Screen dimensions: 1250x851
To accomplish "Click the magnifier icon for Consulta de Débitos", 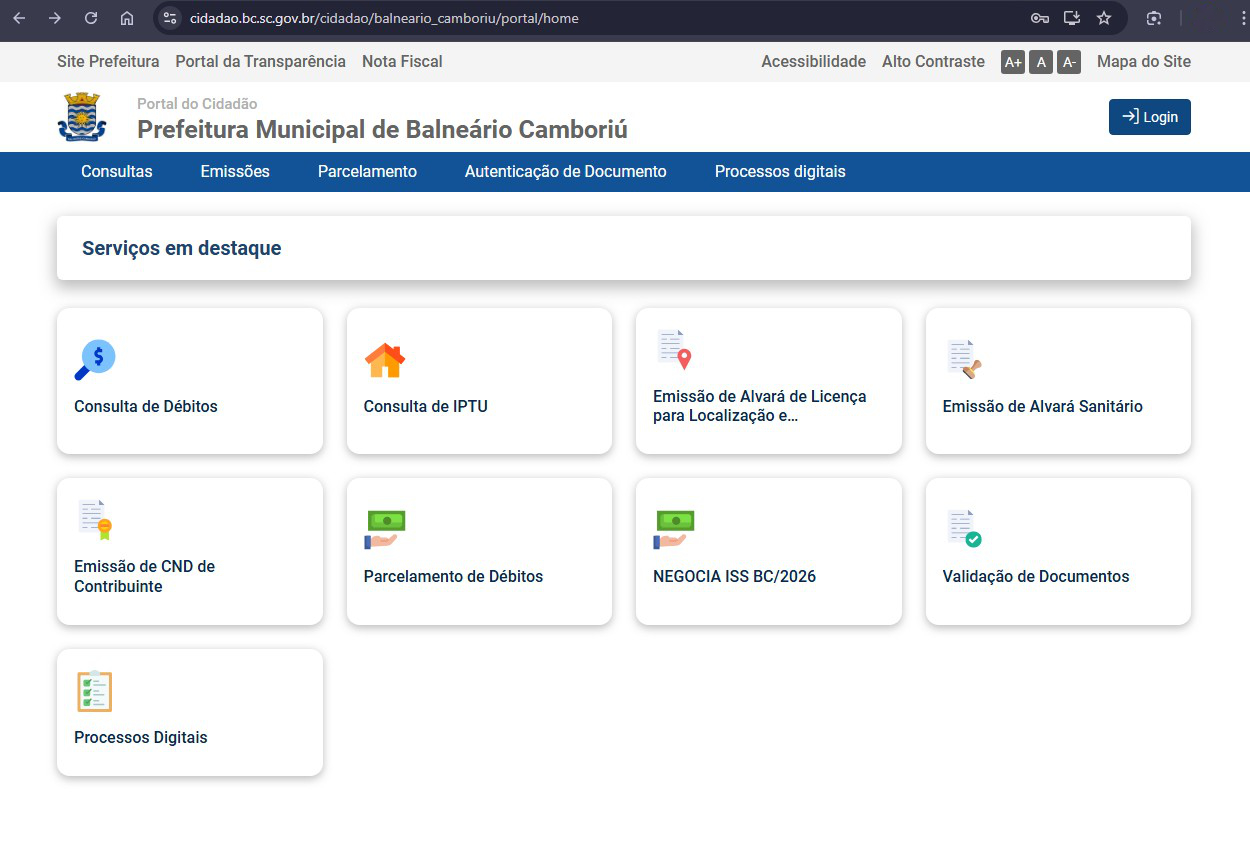I will pyautogui.click(x=95, y=360).
